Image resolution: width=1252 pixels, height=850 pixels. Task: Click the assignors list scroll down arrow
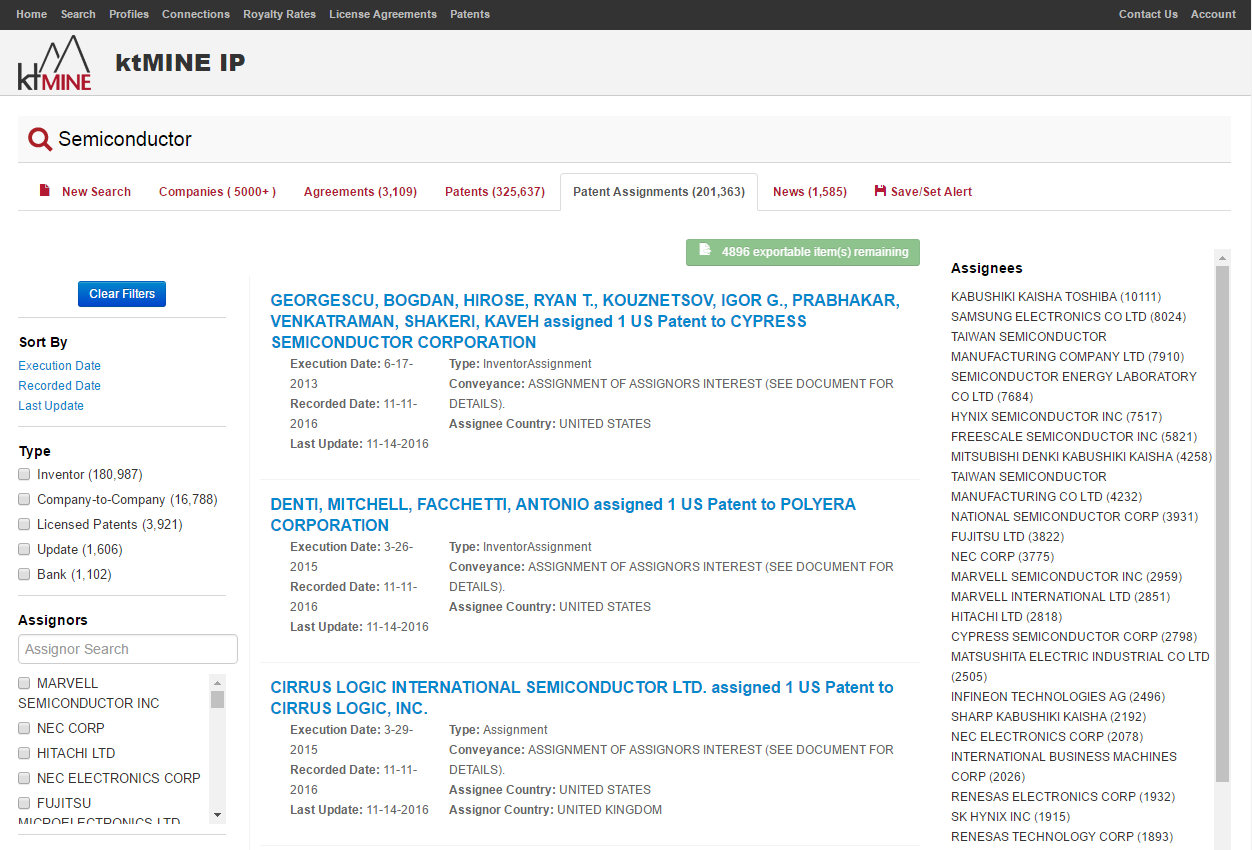click(x=218, y=815)
